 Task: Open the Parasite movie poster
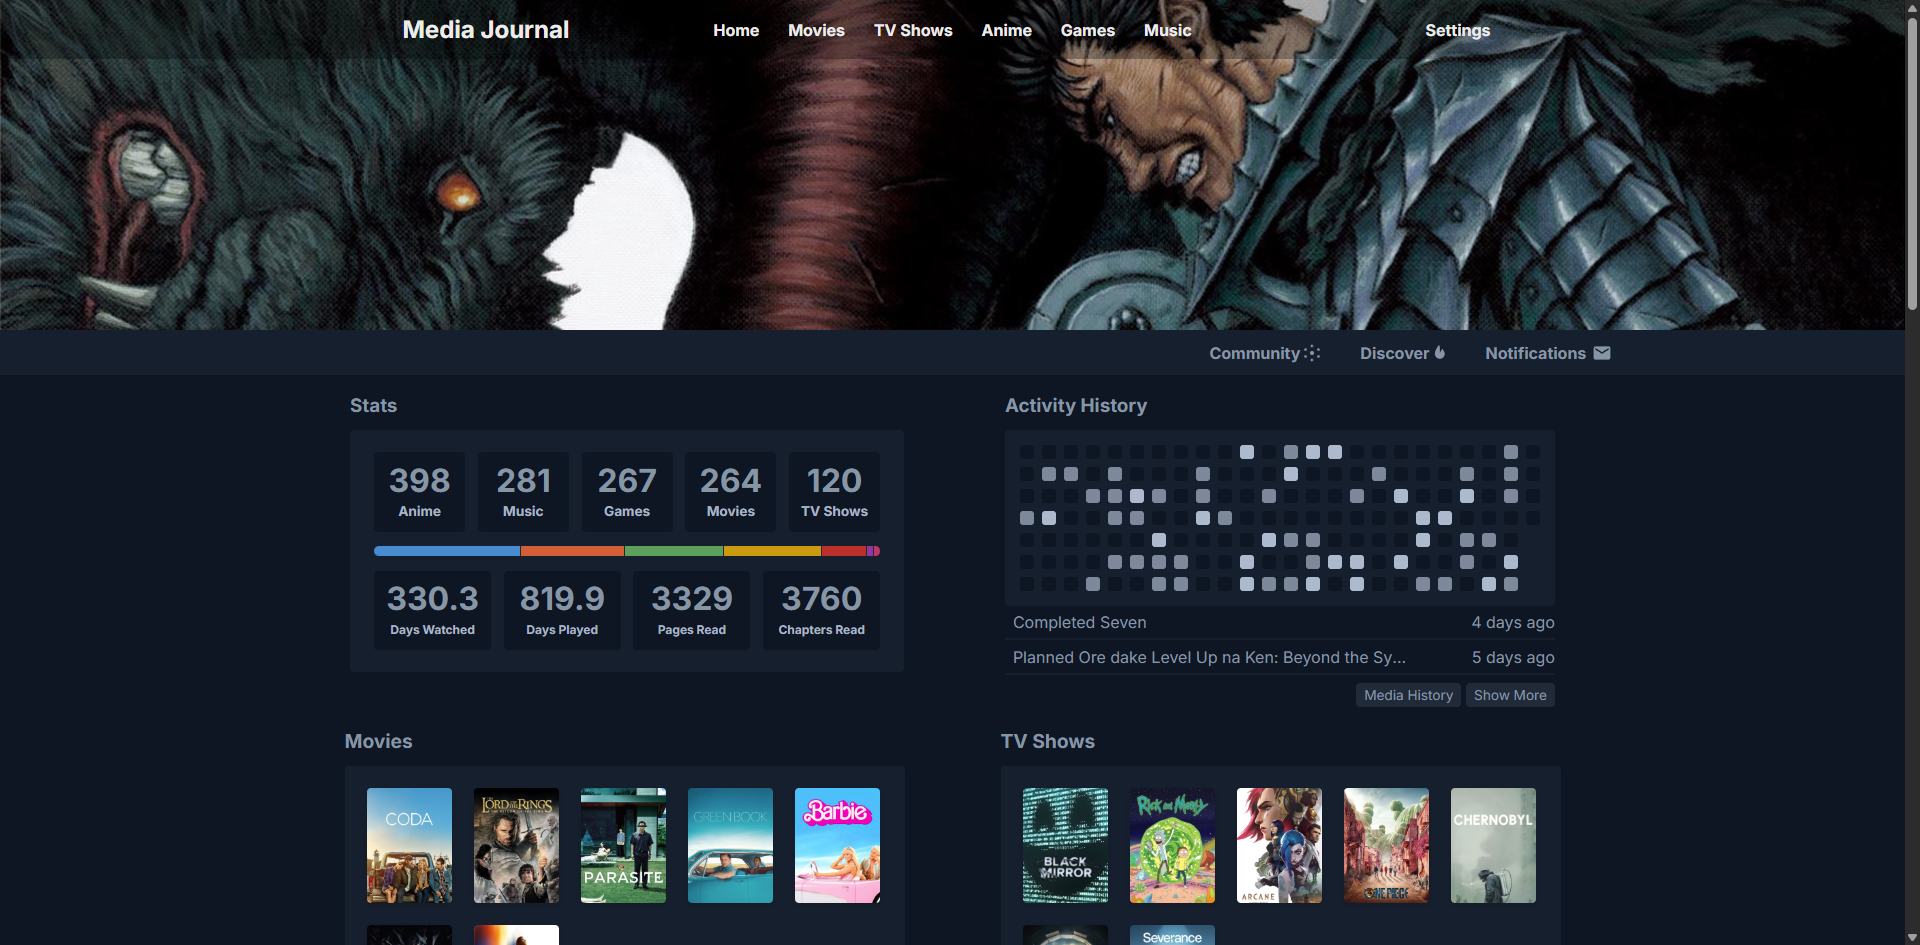coord(623,846)
